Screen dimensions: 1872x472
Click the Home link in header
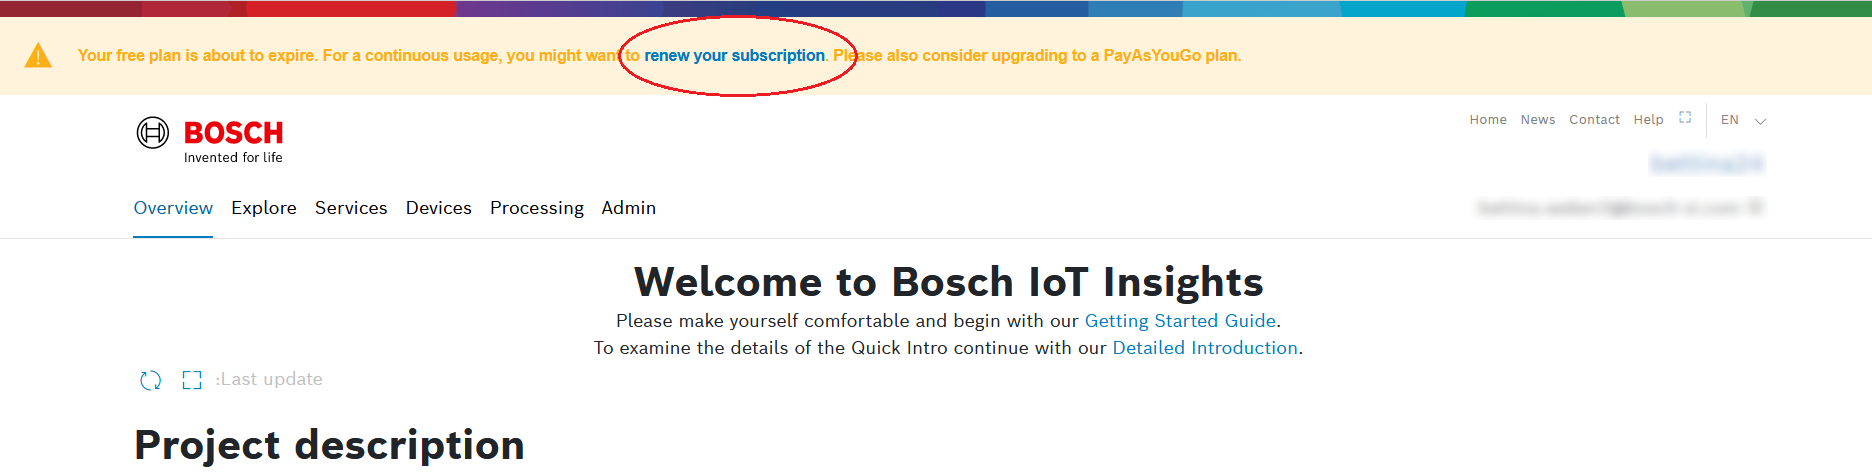tap(1488, 120)
